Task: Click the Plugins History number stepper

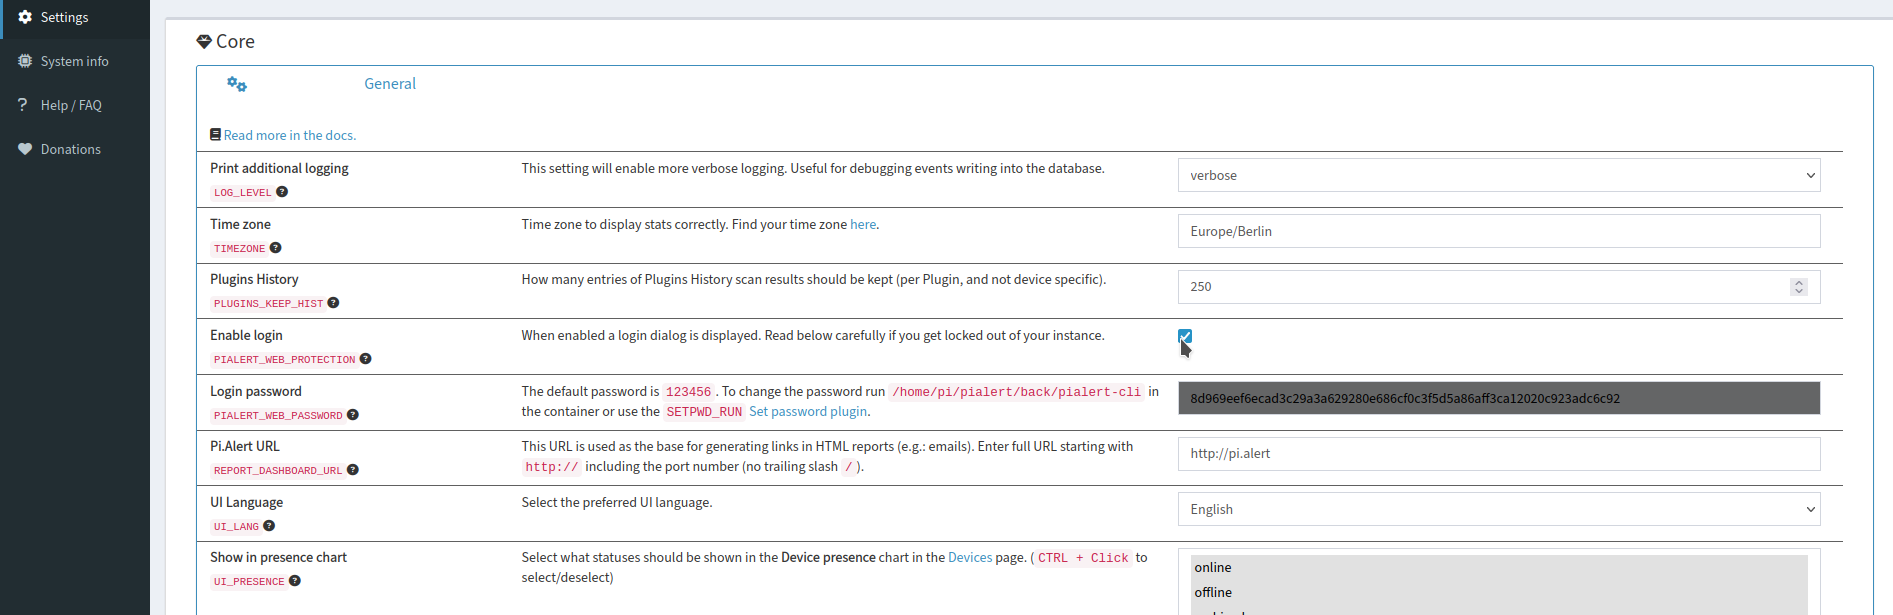Action: pyautogui.click(x=1798, y=287)
